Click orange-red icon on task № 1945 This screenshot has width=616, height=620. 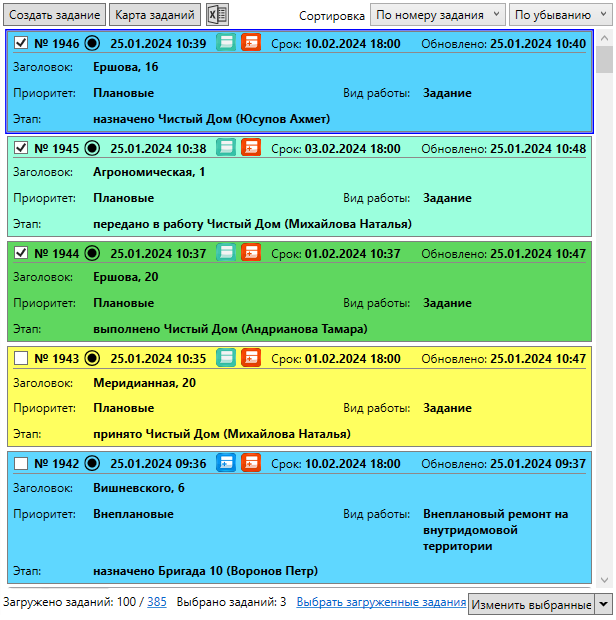click(251, 148)
